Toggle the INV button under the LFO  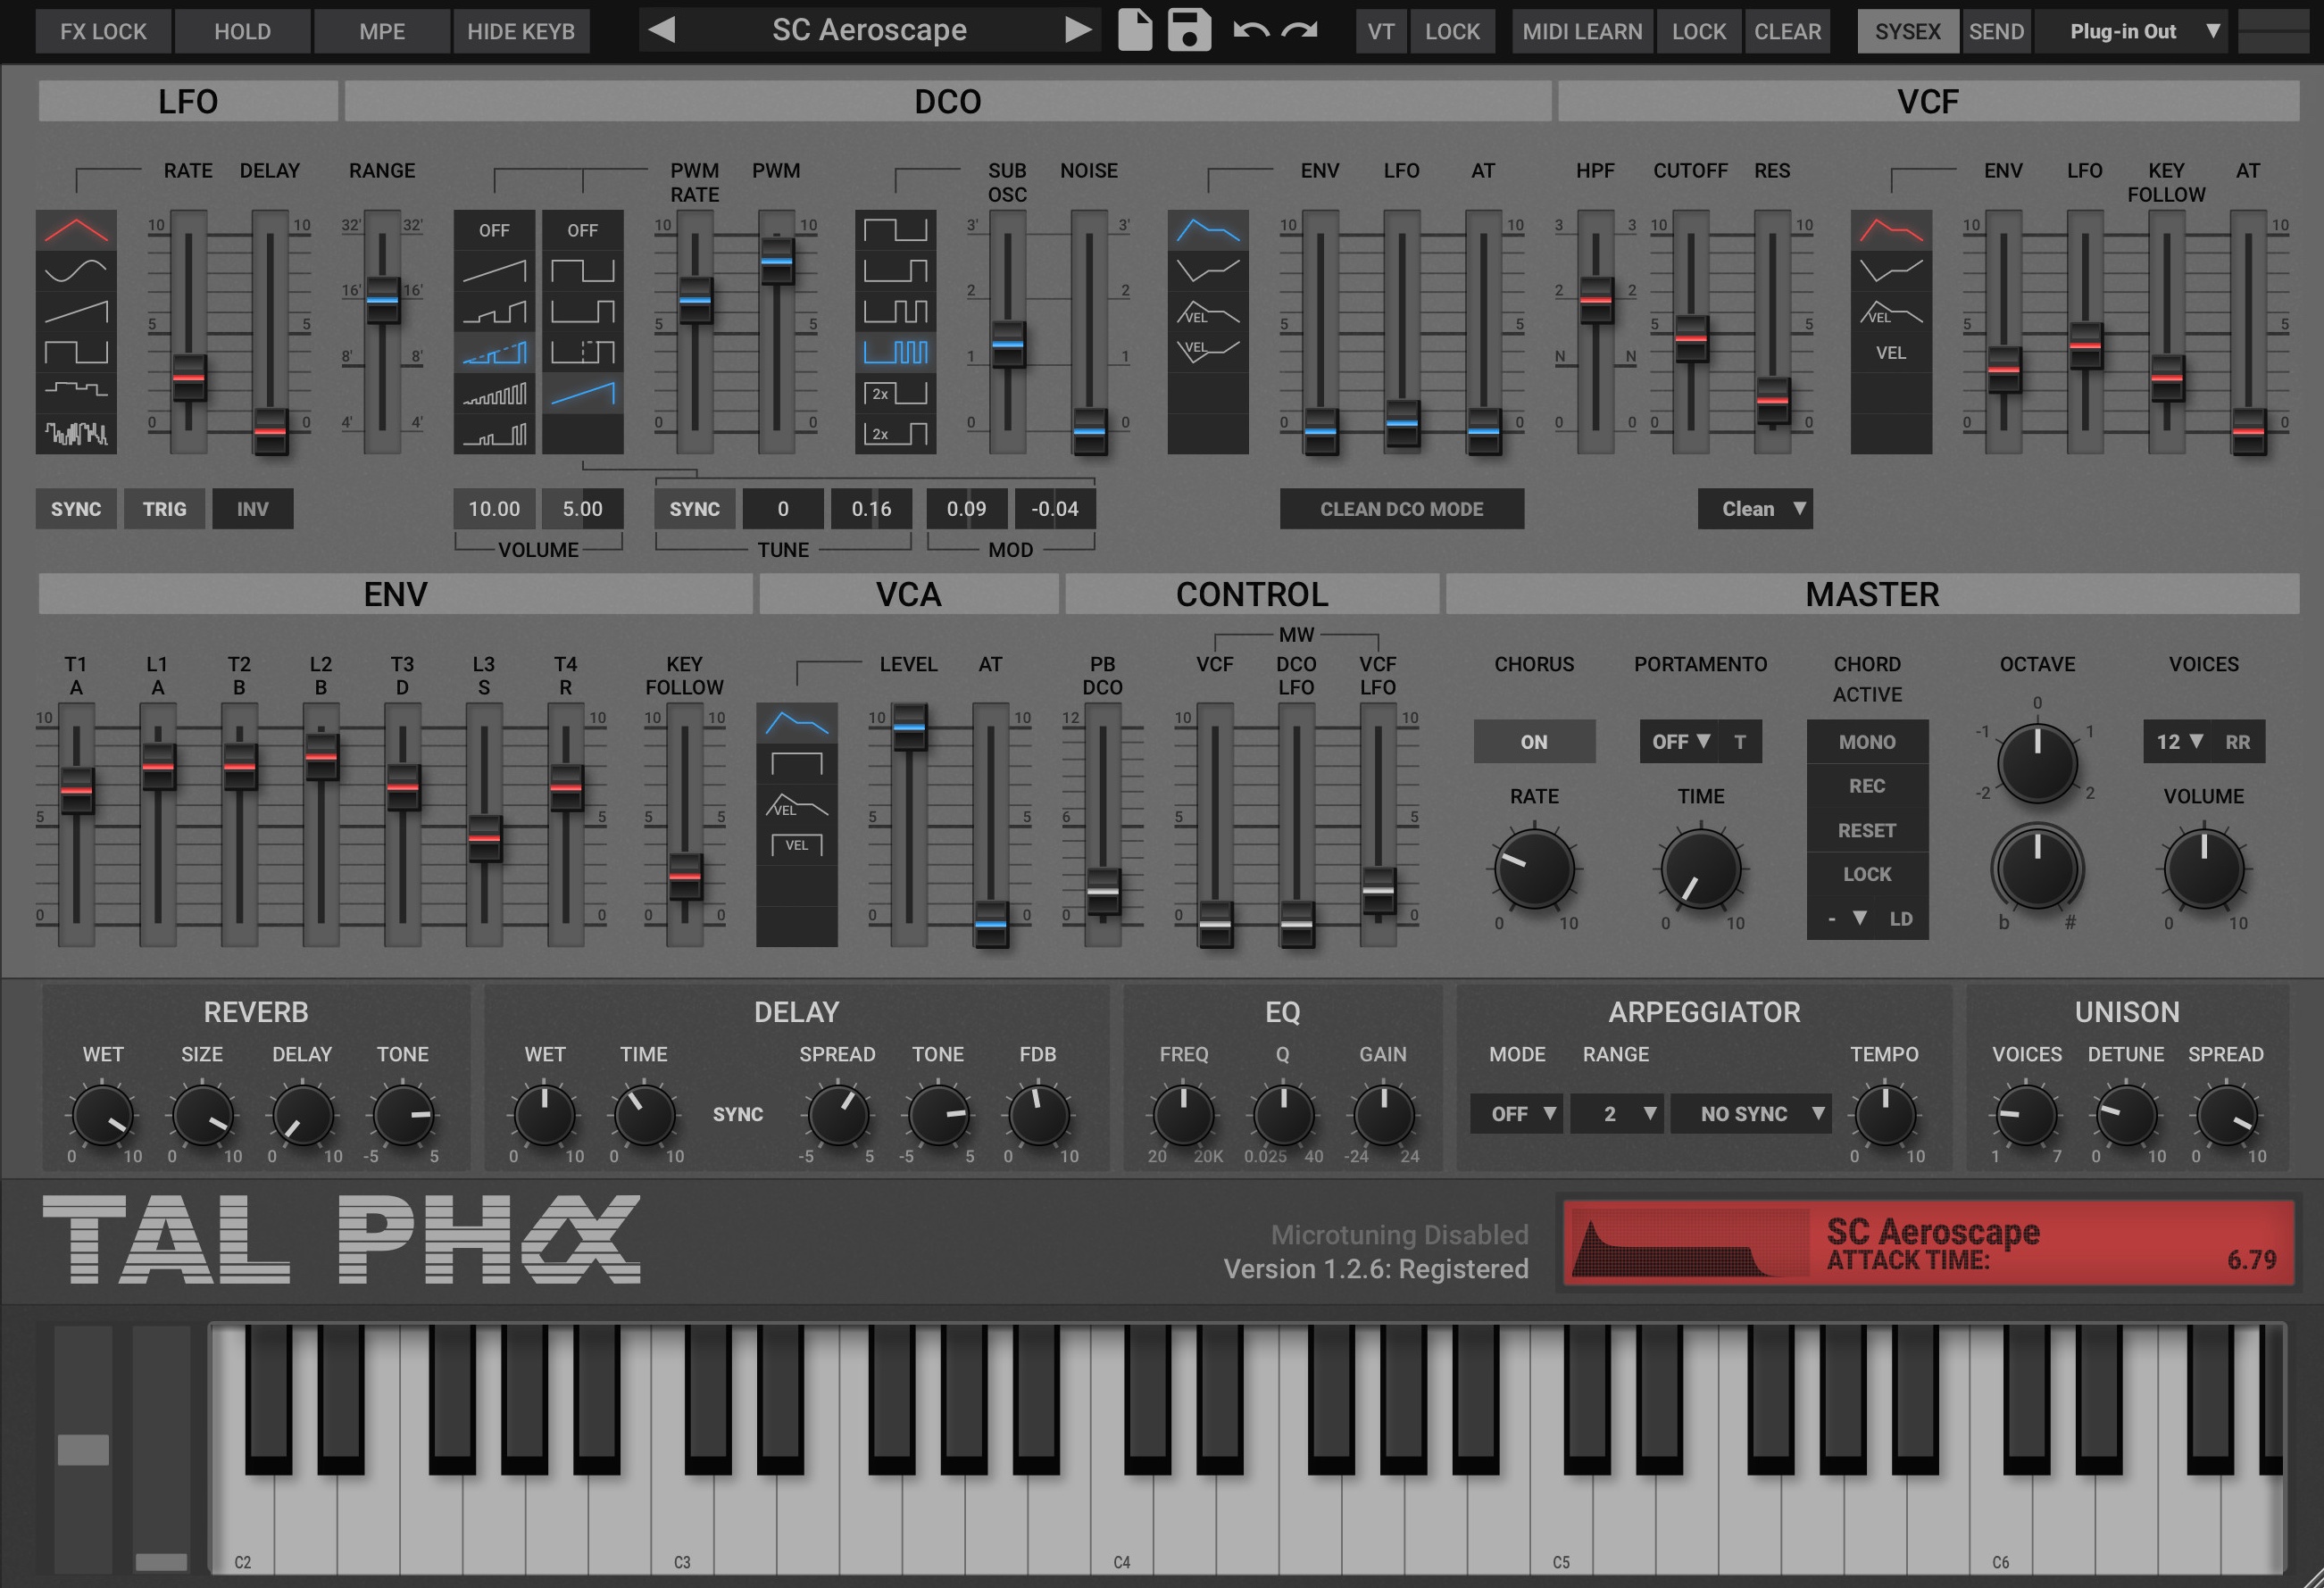(x=252, y=509)
